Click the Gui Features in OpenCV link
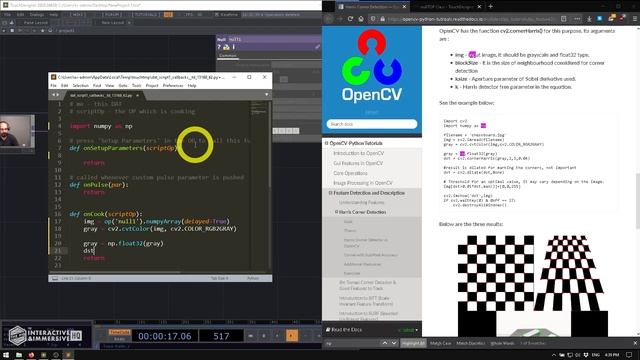Image resolution: width=640 pixels, height=360 pixels. 358,163
